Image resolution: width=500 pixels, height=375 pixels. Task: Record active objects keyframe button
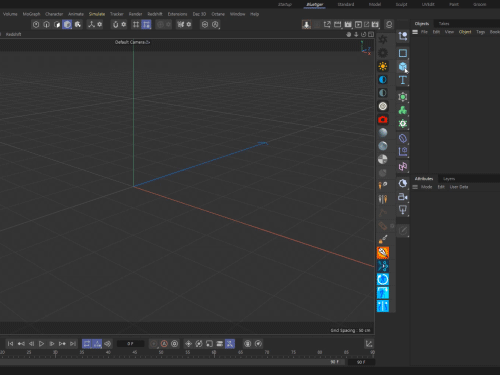pyautogui.click(x=154, y=344)
